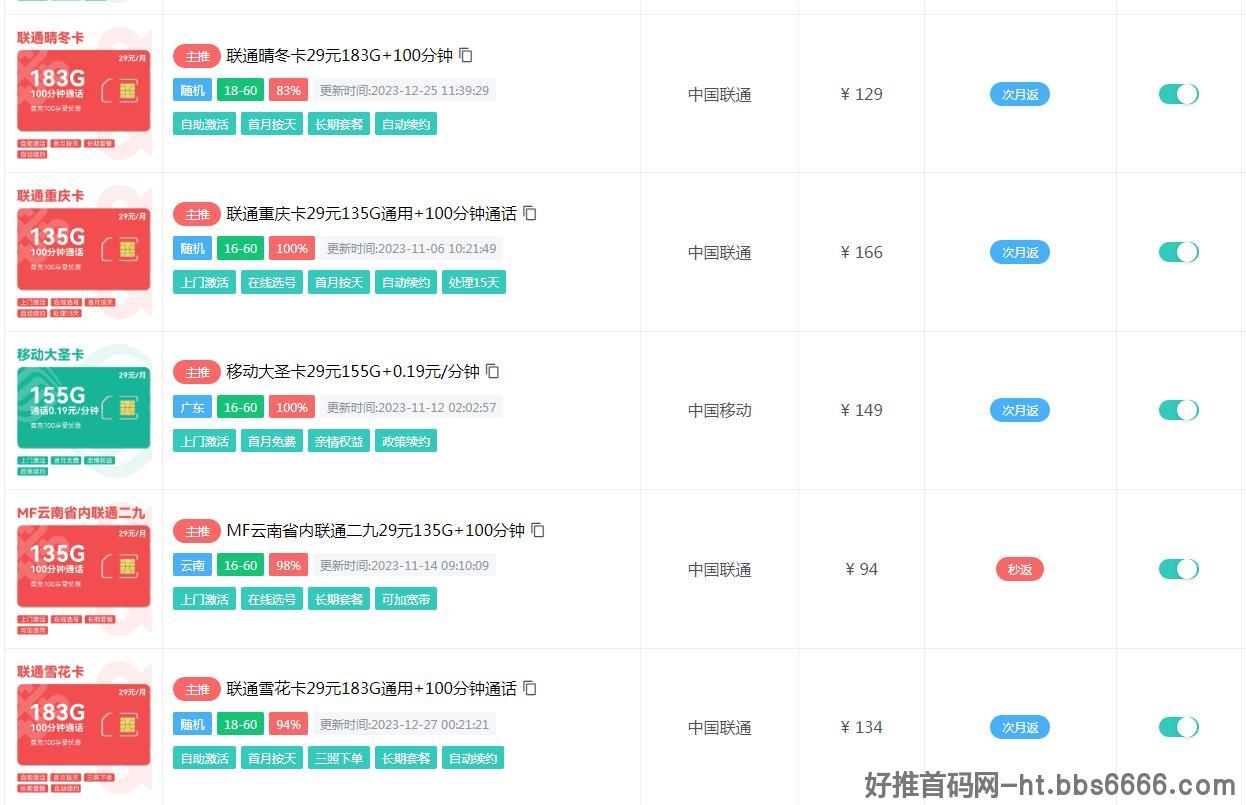1246x805 pixels.
Task: Switch off the 联通雪花卡 row toggle
Action: click(1178, 727)
